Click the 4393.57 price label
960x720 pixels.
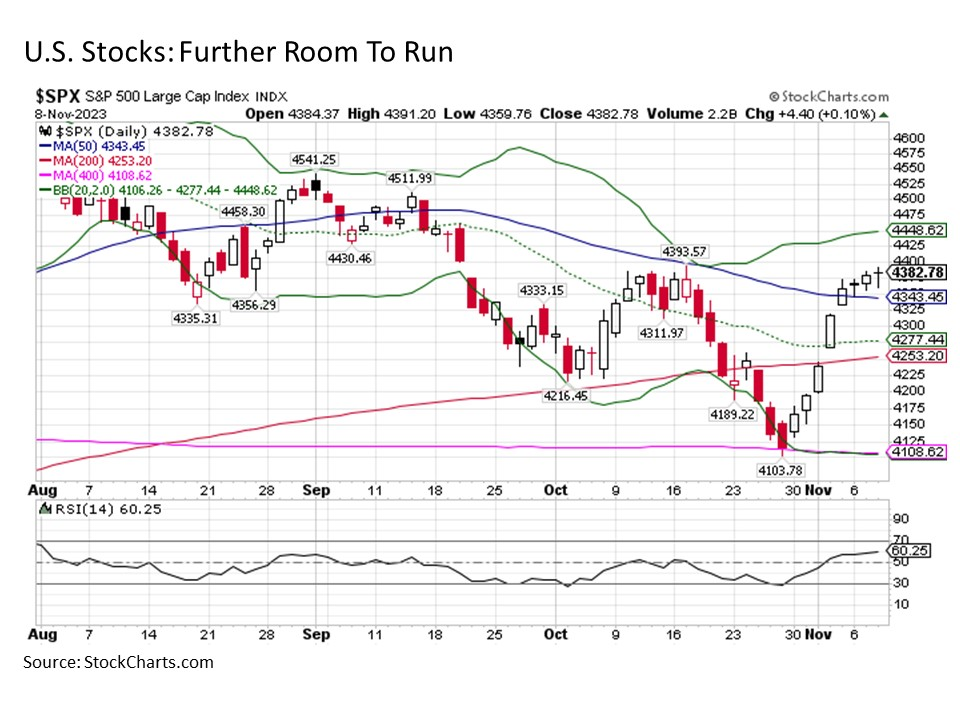tap(682, 250)
